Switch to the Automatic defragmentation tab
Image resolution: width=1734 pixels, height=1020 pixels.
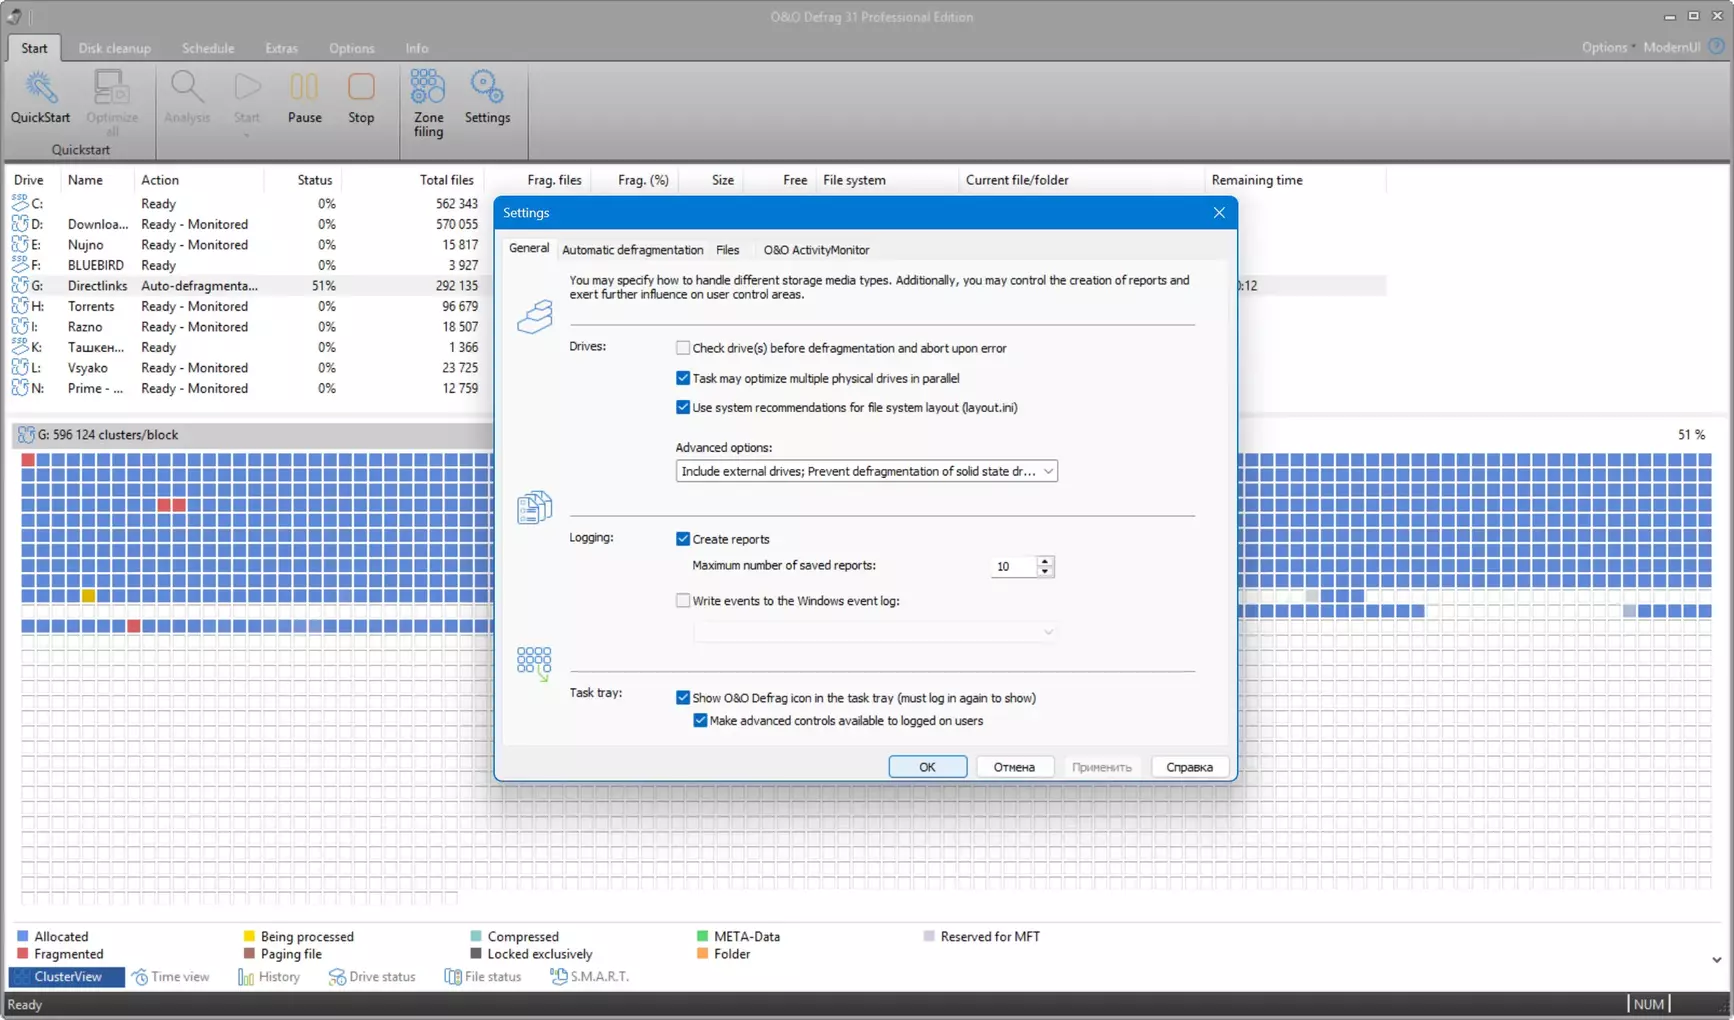point(632,250)
